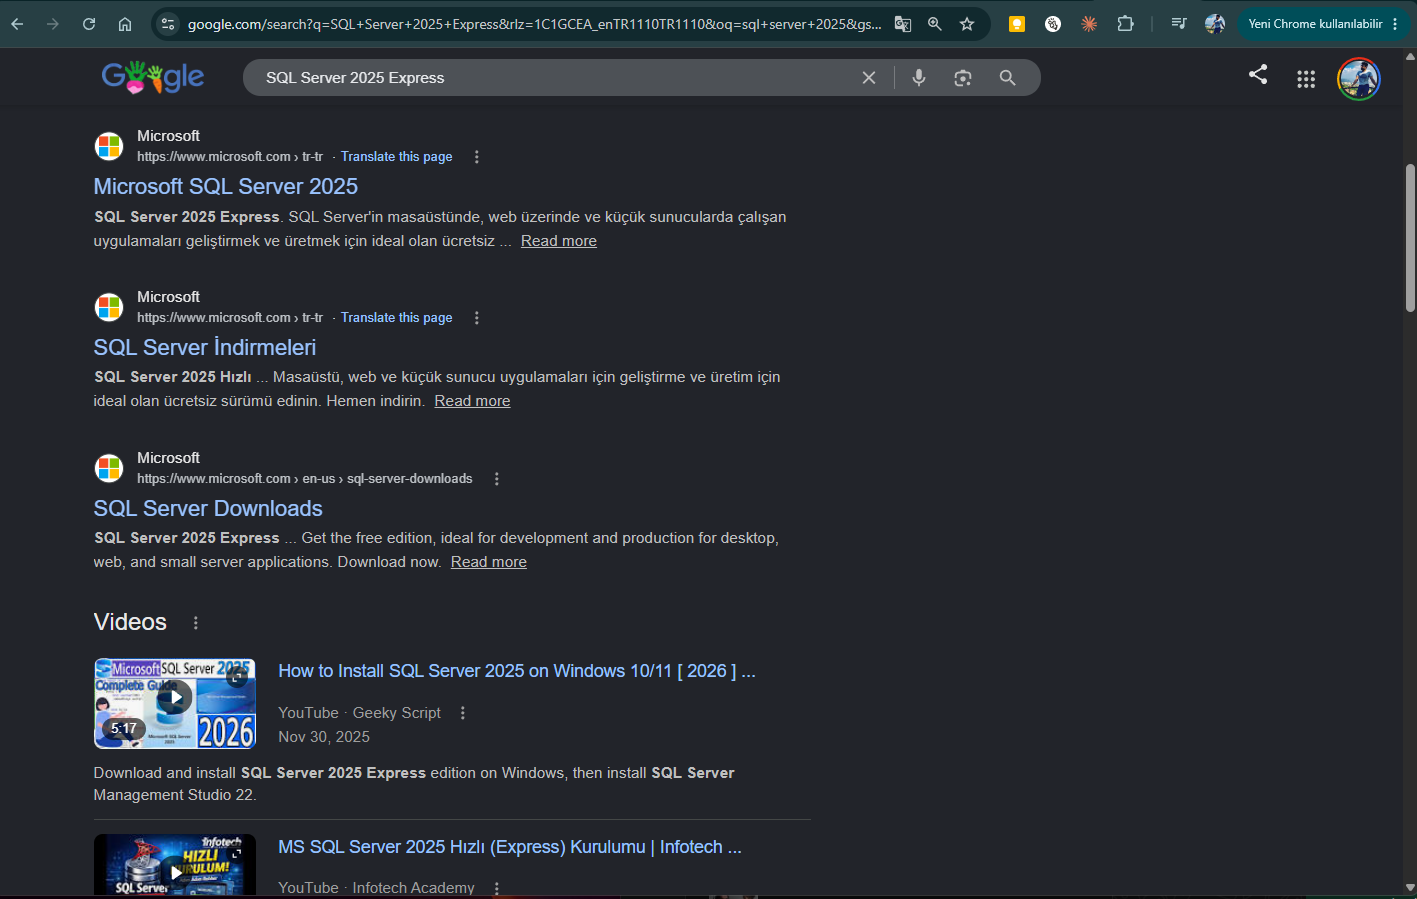Screen dimensions: 1417x899
Task: Open the MS SQL Server 2025 Hızlı Kurulumu video link
Action: pyautogui.click(x=510, y=847)
